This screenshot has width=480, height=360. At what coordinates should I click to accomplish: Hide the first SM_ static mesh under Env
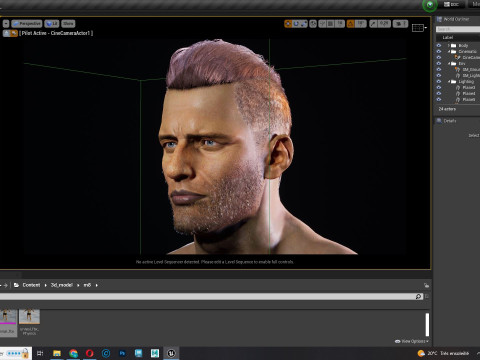439,69
